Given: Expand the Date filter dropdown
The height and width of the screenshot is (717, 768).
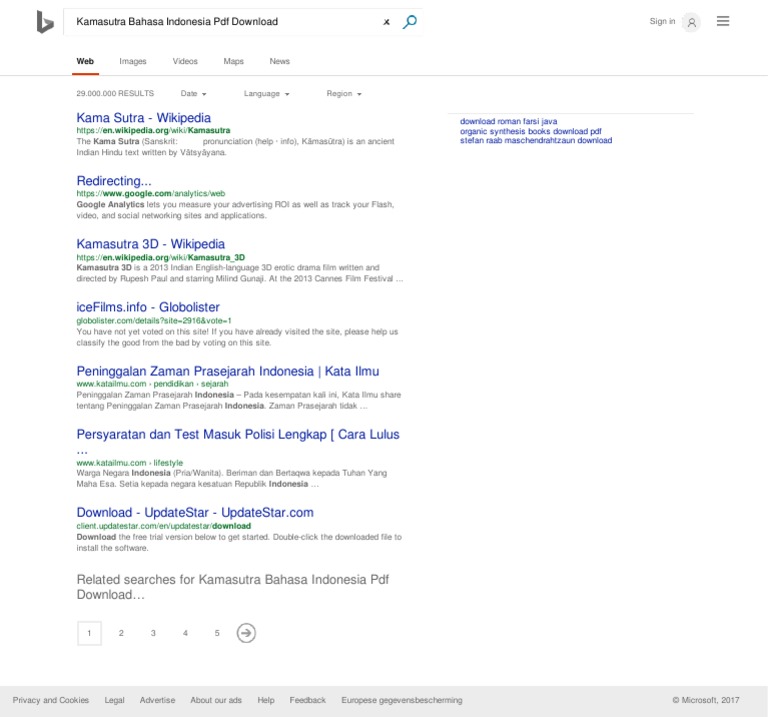Looking at the screenshot, I should pos(193,94).
